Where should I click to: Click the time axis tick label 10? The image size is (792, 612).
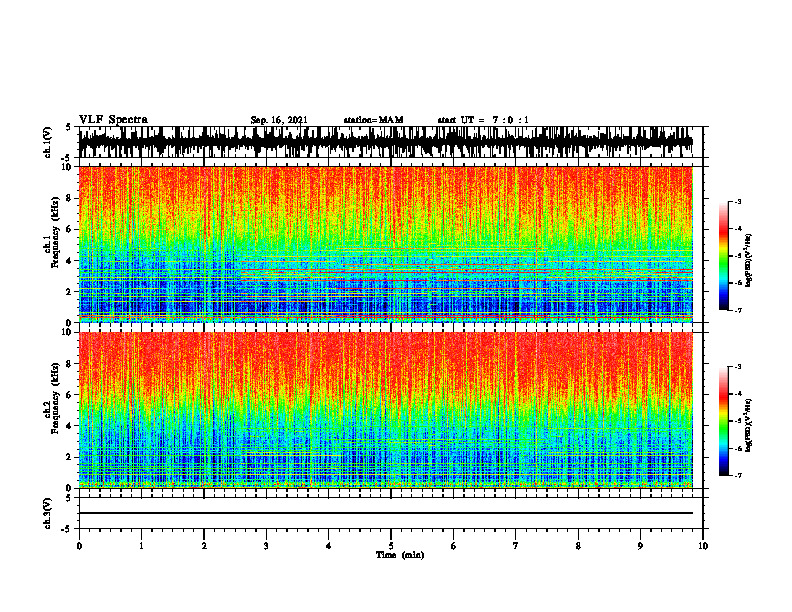click(703, 546)
